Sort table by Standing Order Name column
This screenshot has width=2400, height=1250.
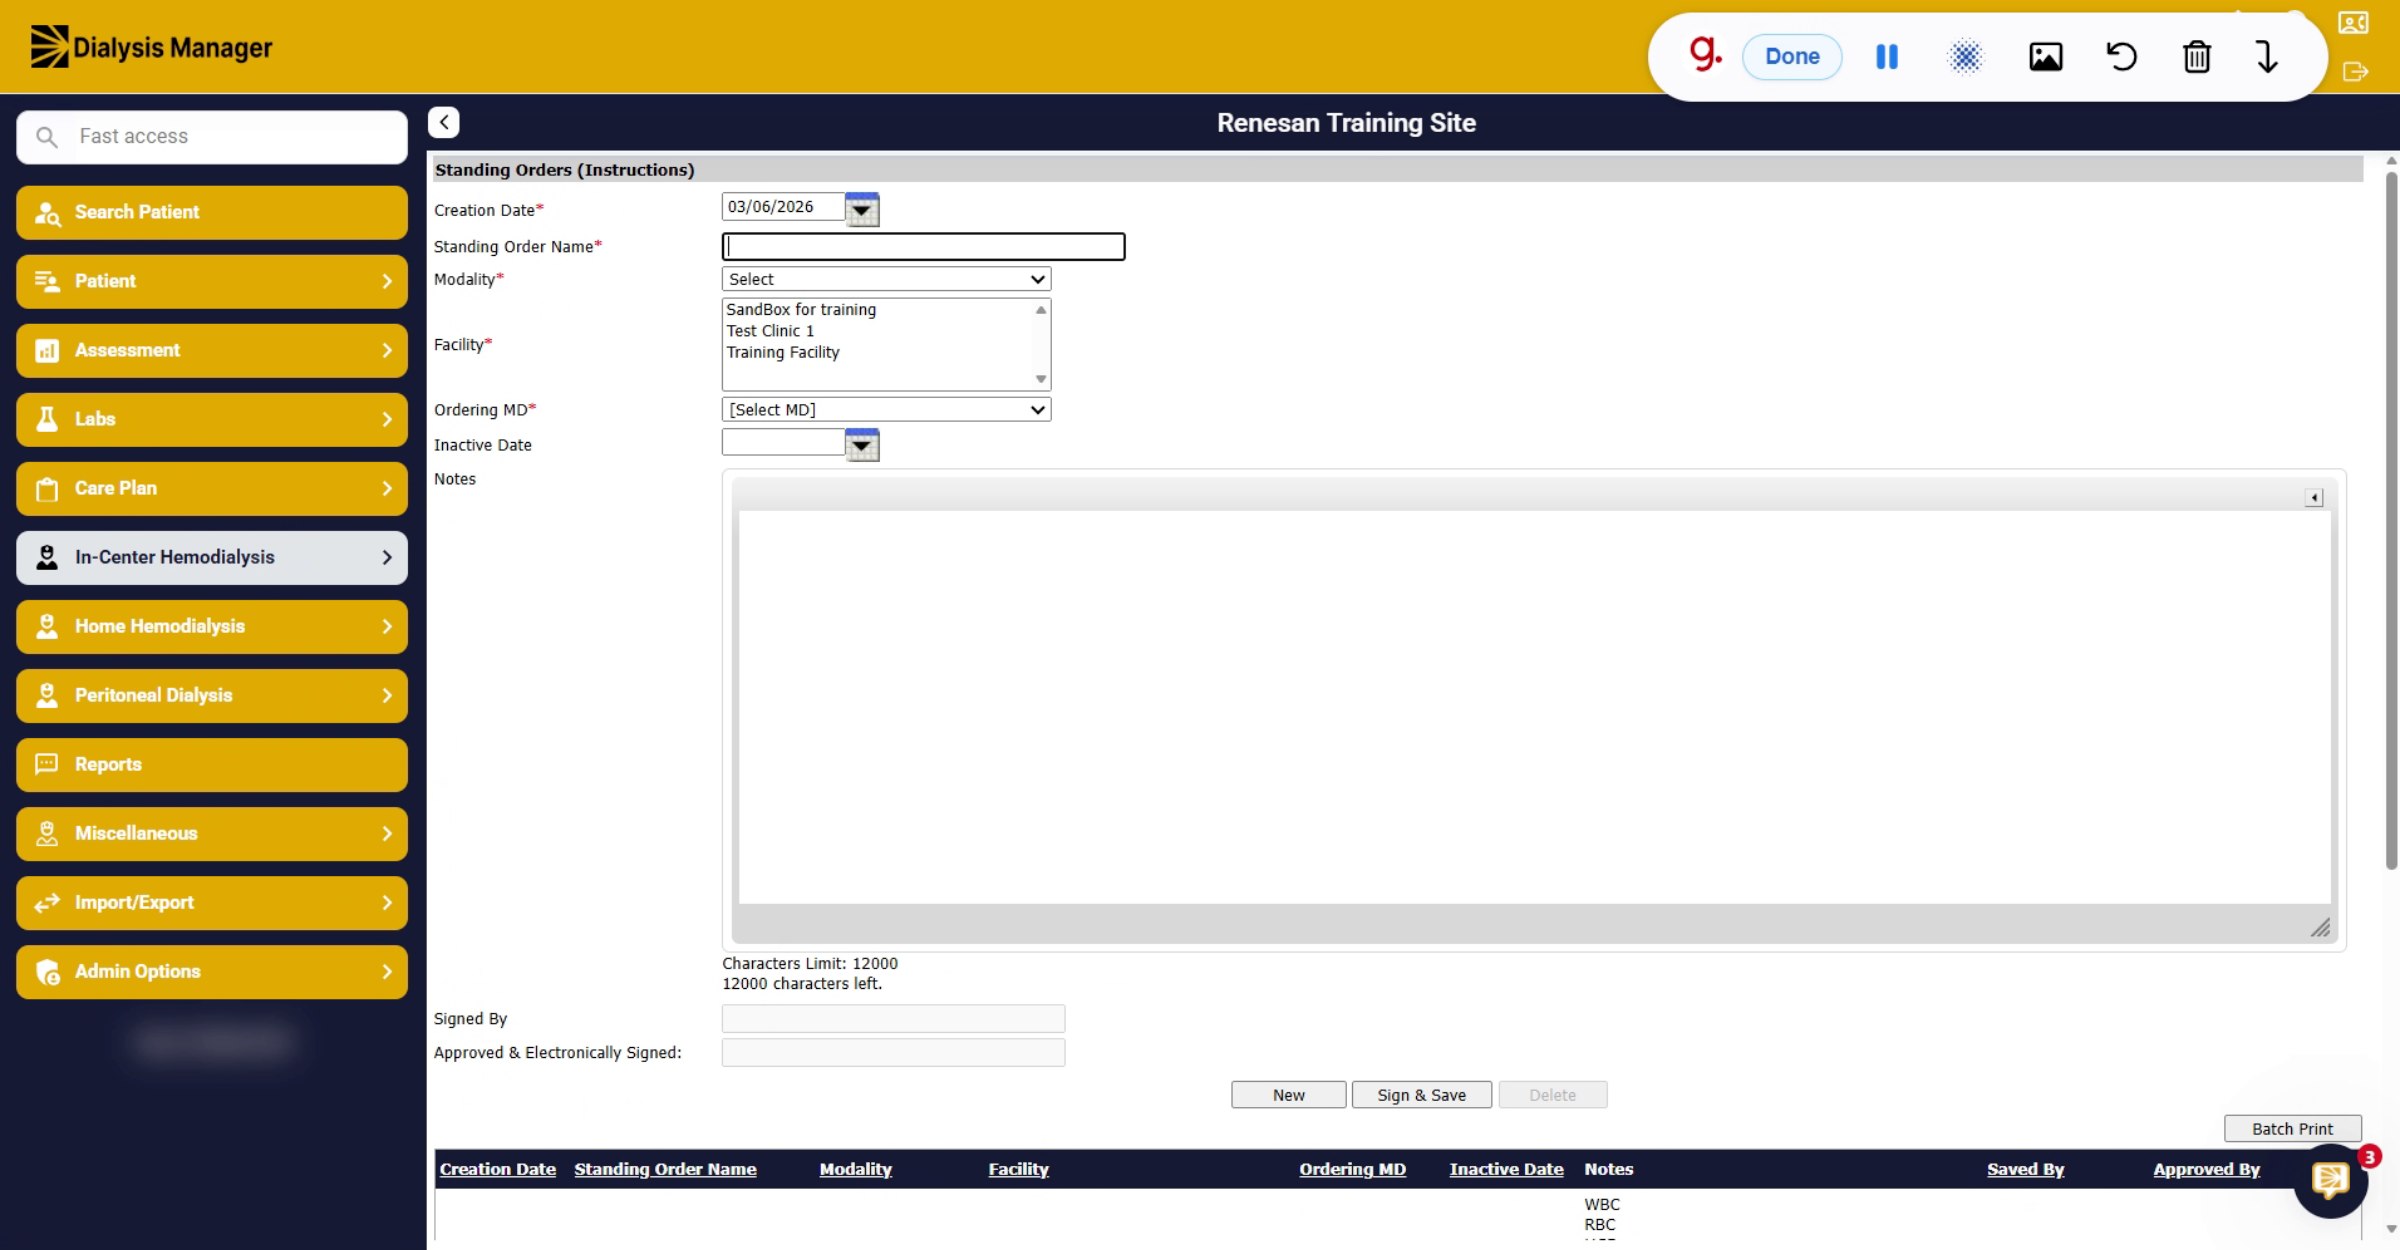665,1169
